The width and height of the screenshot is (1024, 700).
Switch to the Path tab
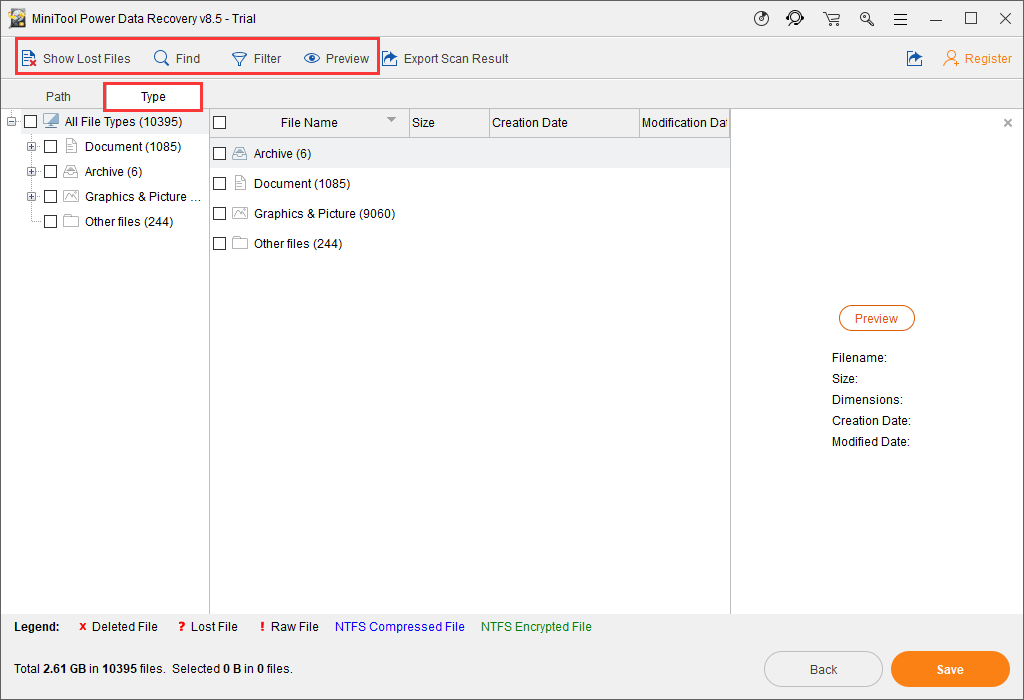pyautogui.click(x=58, y=97)
